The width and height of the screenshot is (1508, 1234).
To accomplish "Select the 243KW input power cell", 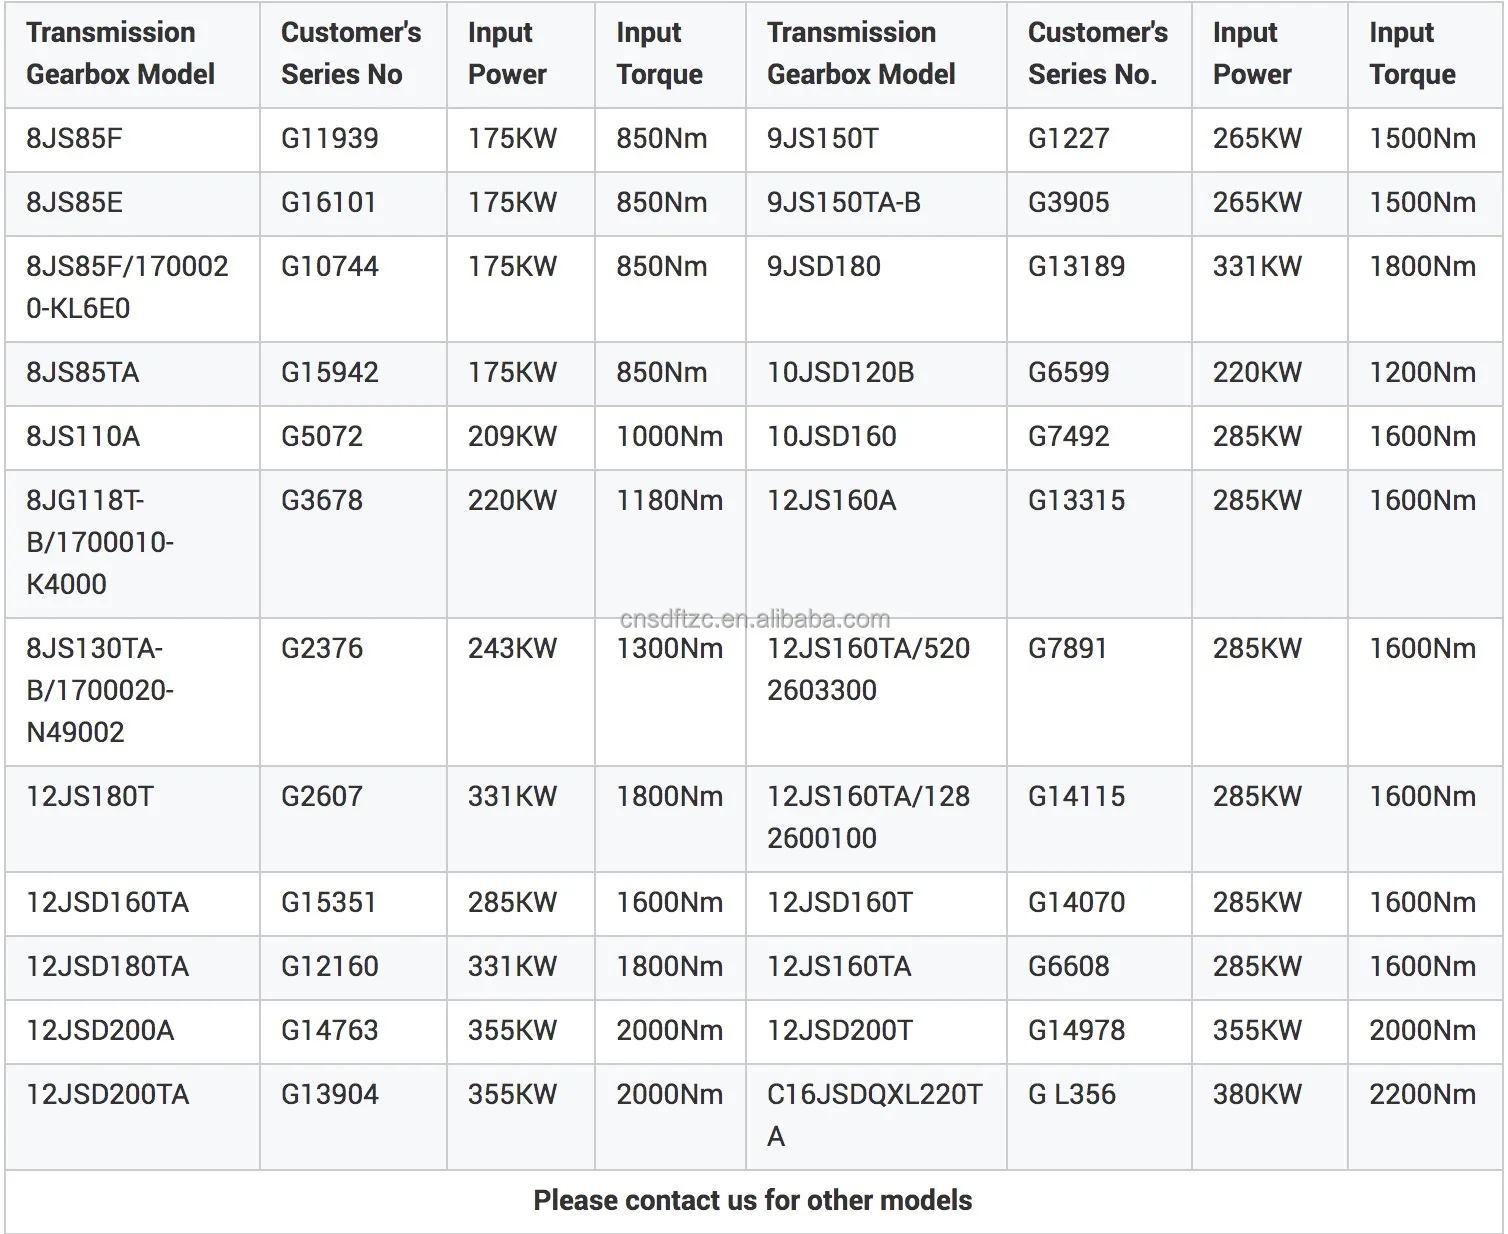I will (x=512, y=649).
